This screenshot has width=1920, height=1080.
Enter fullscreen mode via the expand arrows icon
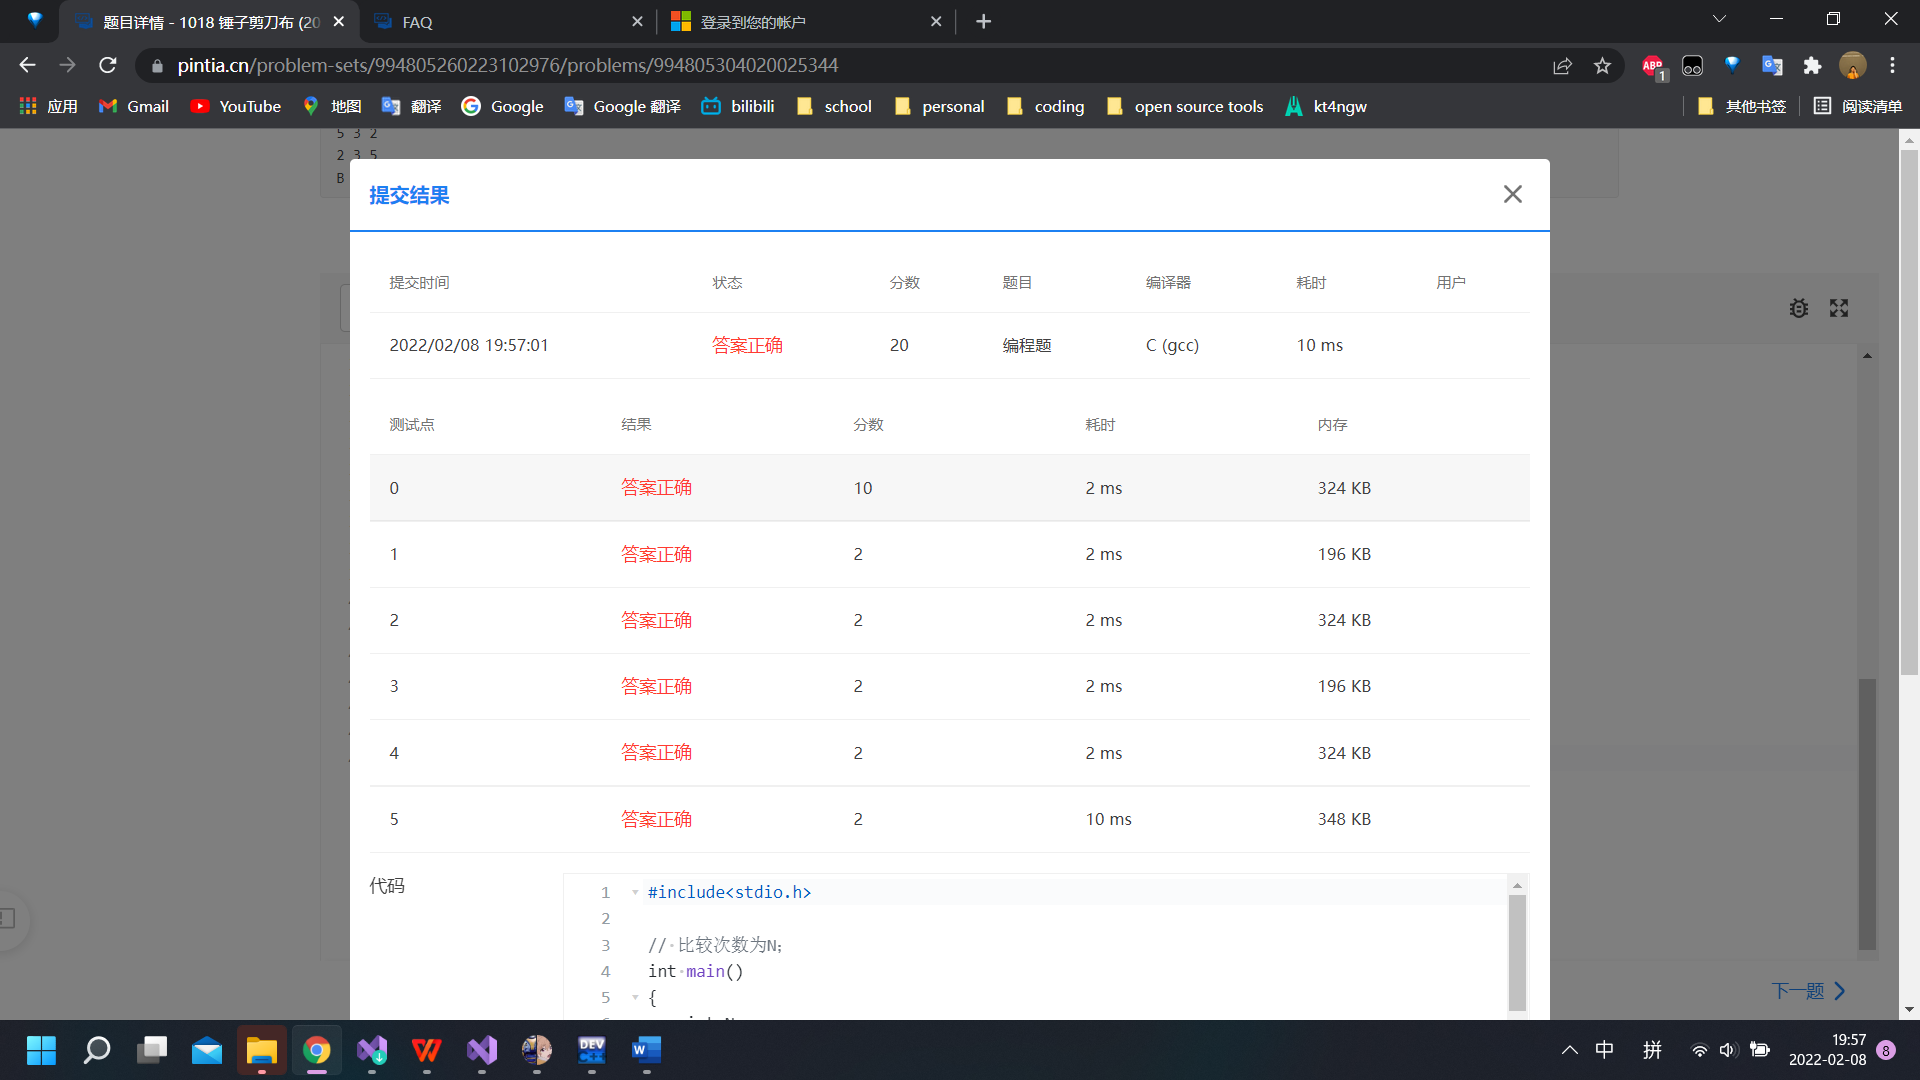click(x=1839, y=308)
